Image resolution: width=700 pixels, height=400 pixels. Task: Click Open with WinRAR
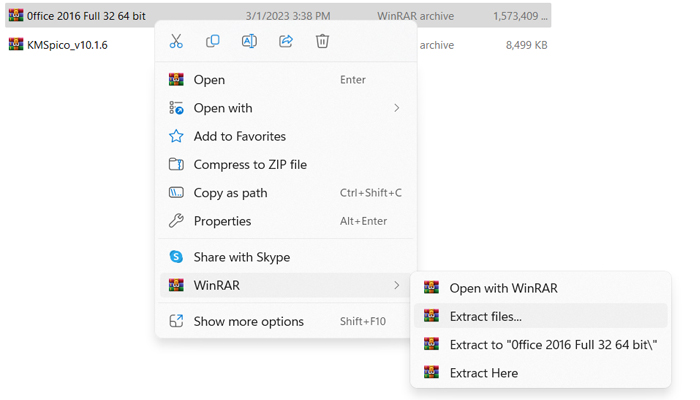pyautogui.click(x=503, y=288)
